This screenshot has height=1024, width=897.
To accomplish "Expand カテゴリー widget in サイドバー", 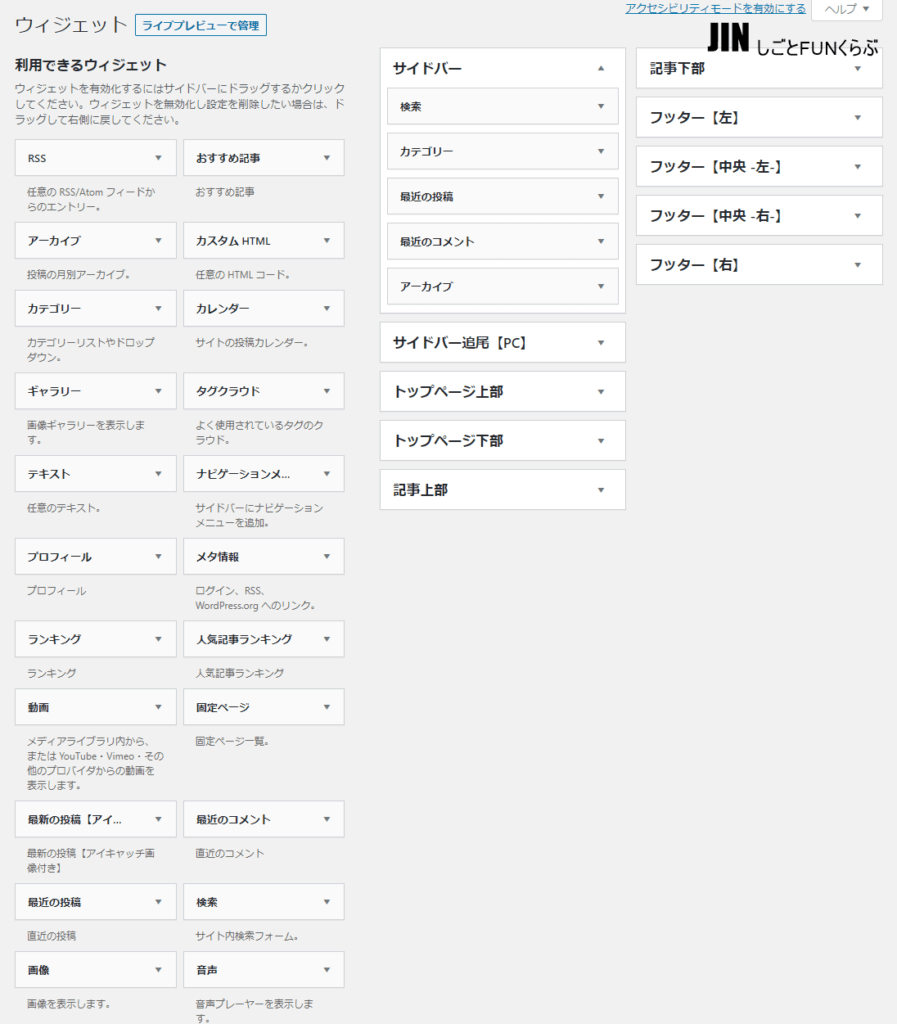I will pyautogui.click(x=601, y=151).
